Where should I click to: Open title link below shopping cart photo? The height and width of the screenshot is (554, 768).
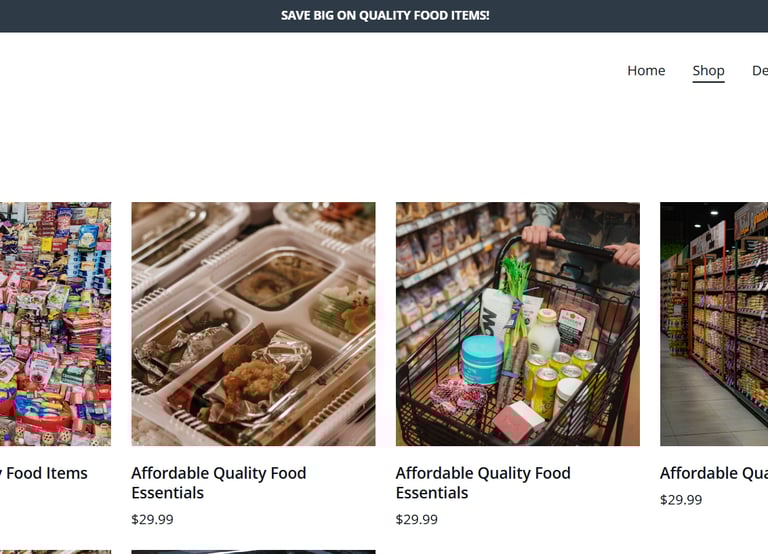(483, 483)
